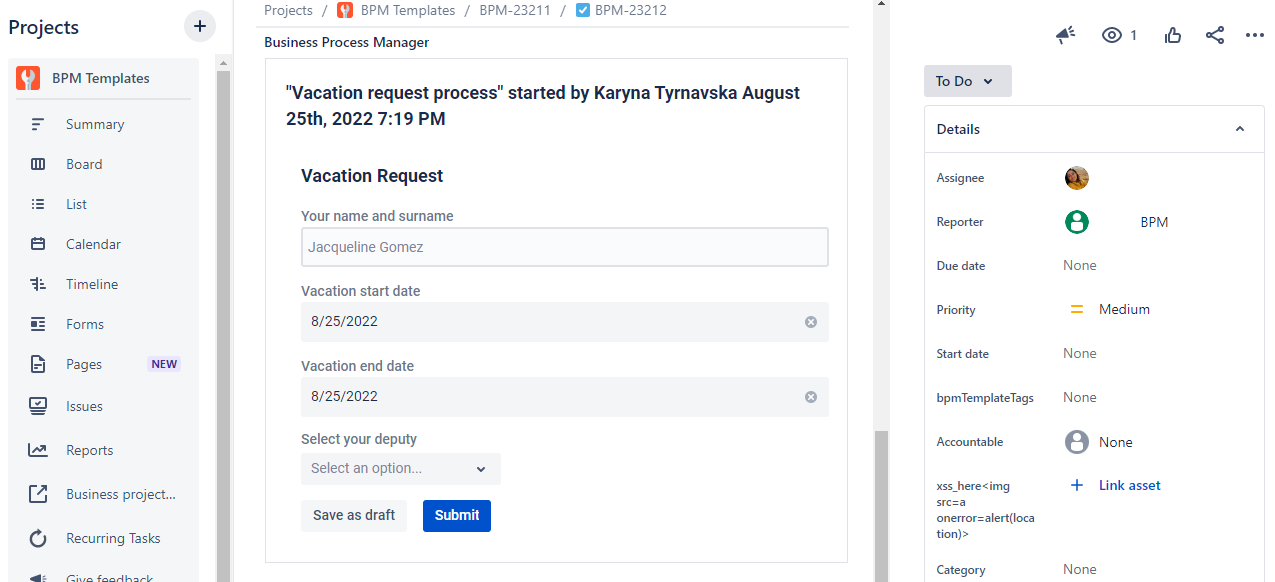This screenshot has width=1275, height=582.
Task: Open the feedback megaphone icon in top toolbar
Action: [x=1066, y=35]
